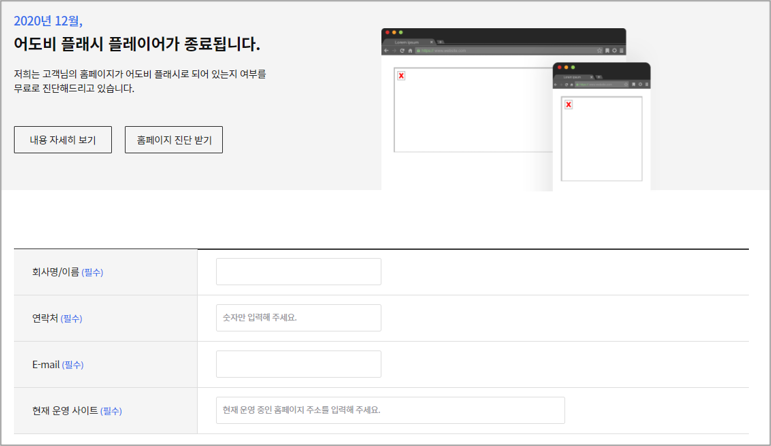Click the small browser window illustration

point(601,126)
